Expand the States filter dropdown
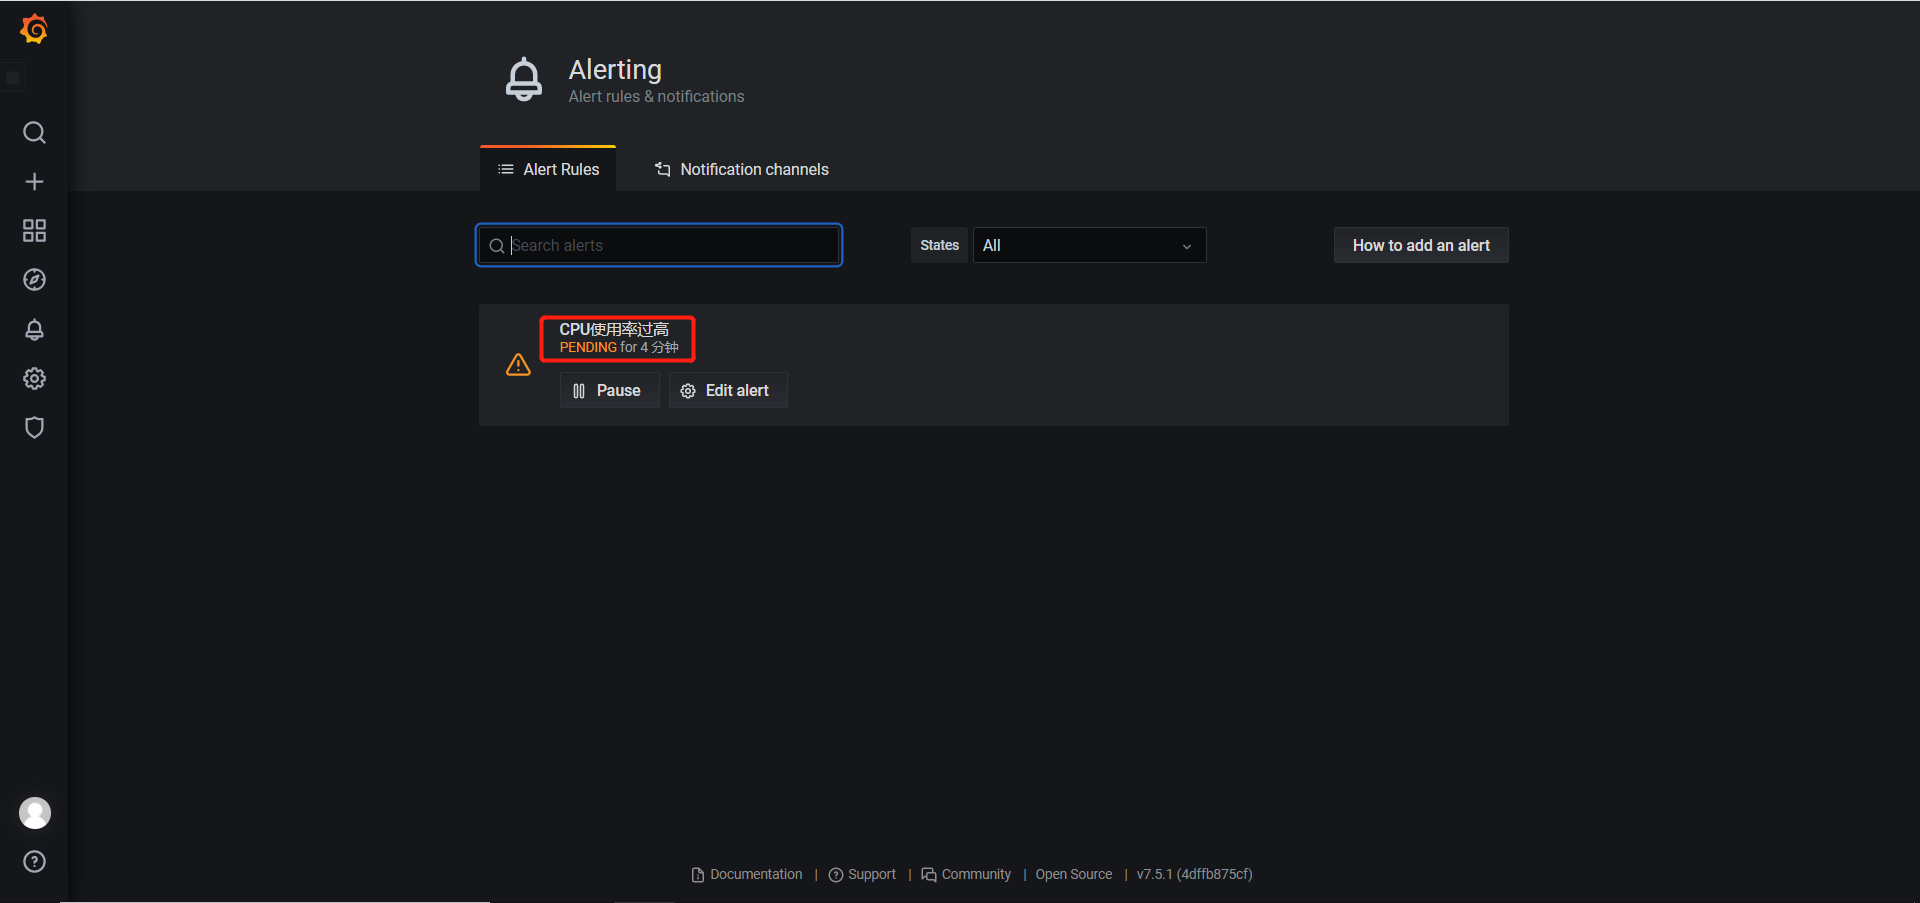The image size is (1920, 903). click(x=1088, y=246)
